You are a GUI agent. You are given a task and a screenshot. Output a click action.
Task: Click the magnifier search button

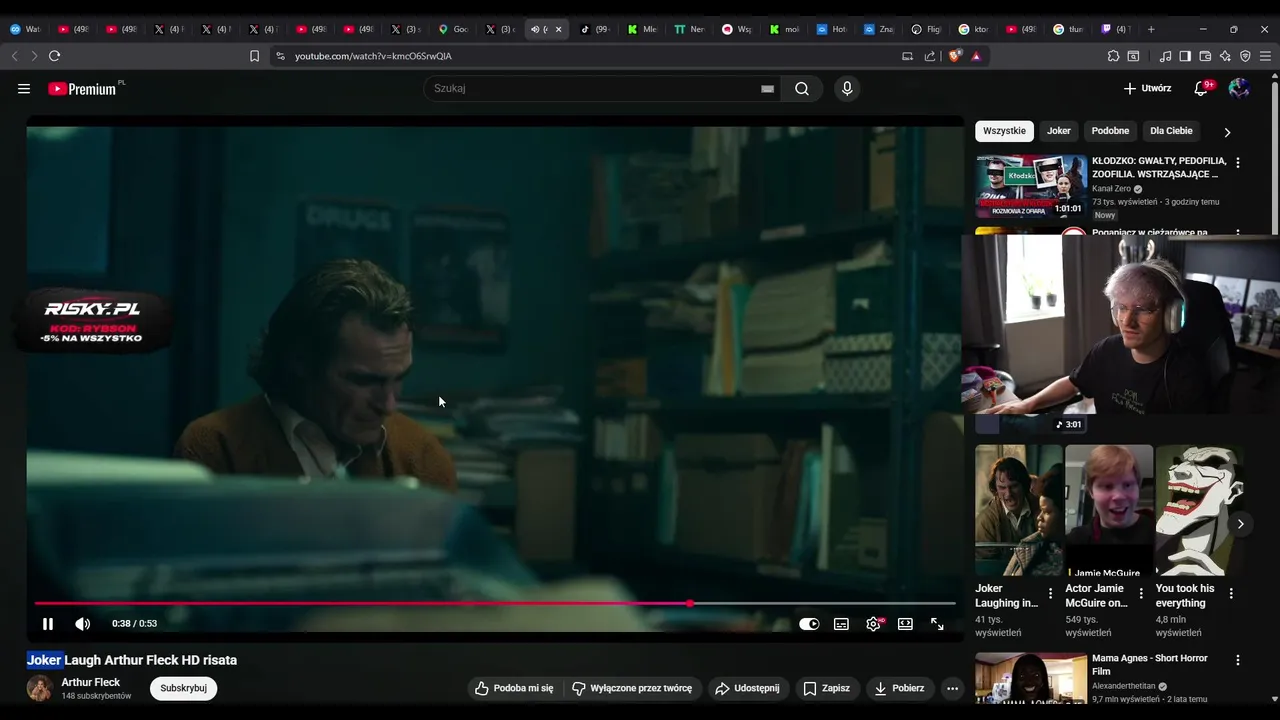[x=802, y=89]
